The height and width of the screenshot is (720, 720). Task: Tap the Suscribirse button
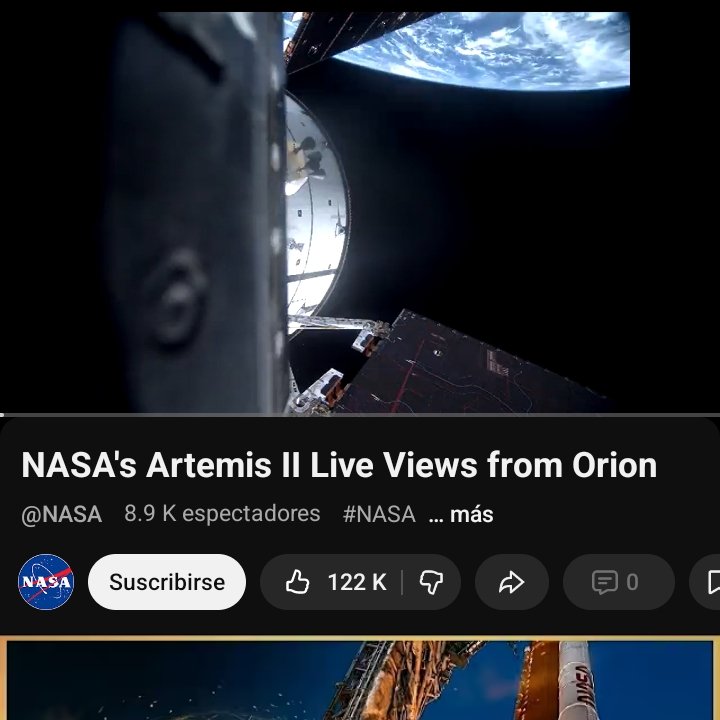tap(167, 582)
